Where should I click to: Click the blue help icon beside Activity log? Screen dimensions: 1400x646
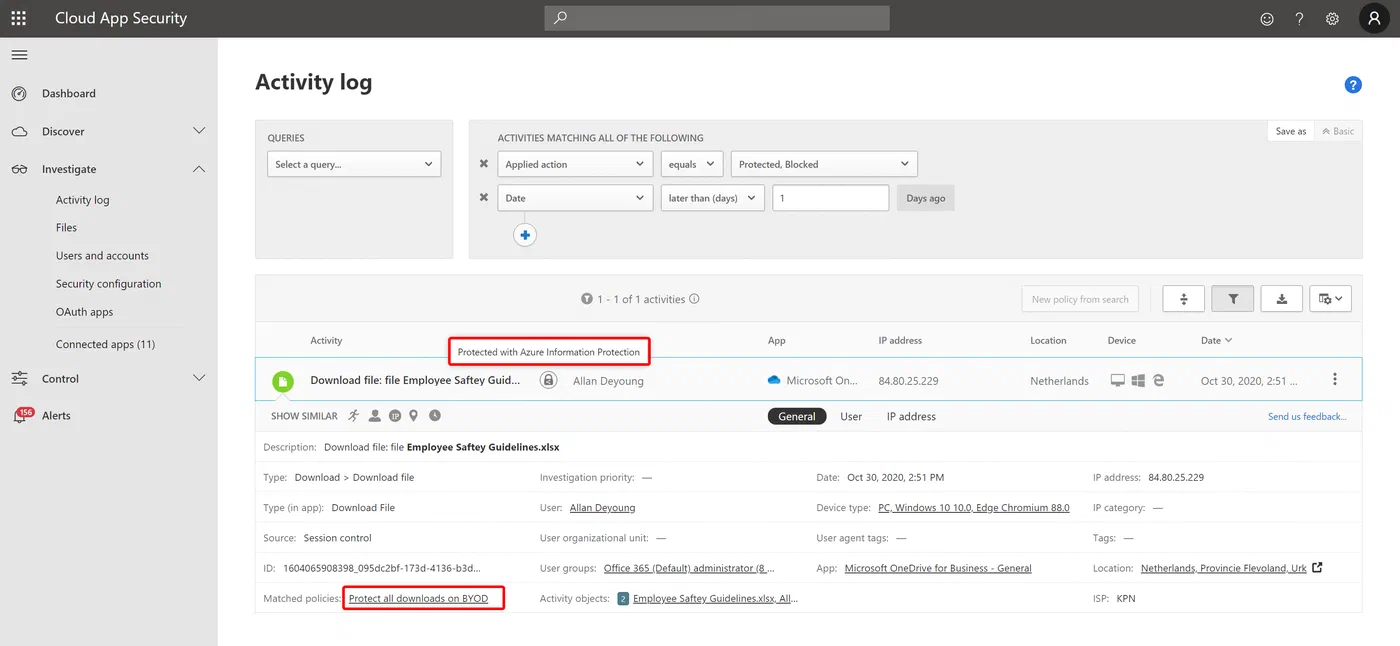click(x=1353, y=85)
